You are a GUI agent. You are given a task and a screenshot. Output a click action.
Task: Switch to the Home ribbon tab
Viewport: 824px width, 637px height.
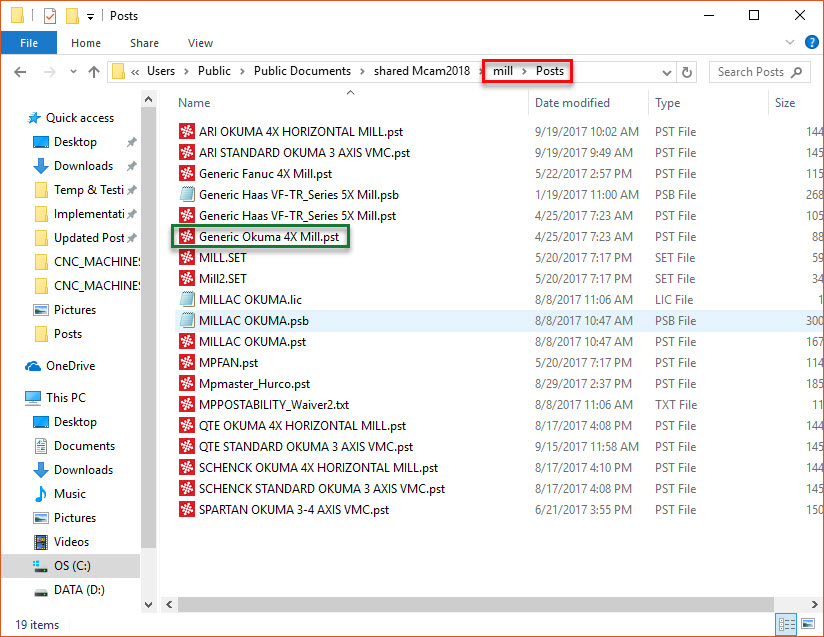[x=86, y=43]
